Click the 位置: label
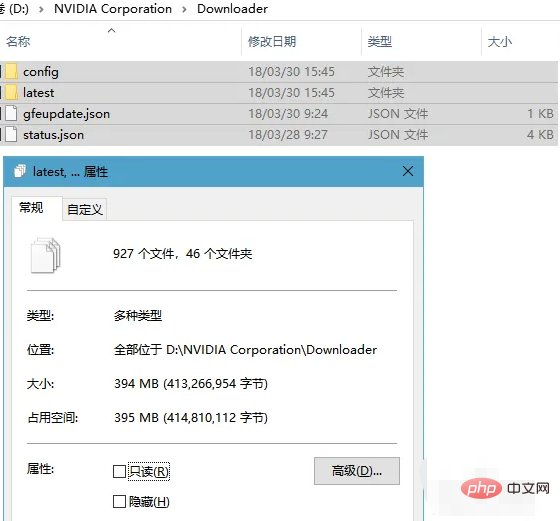The width and height of the screenshot is (560, 521). point(40,350)
